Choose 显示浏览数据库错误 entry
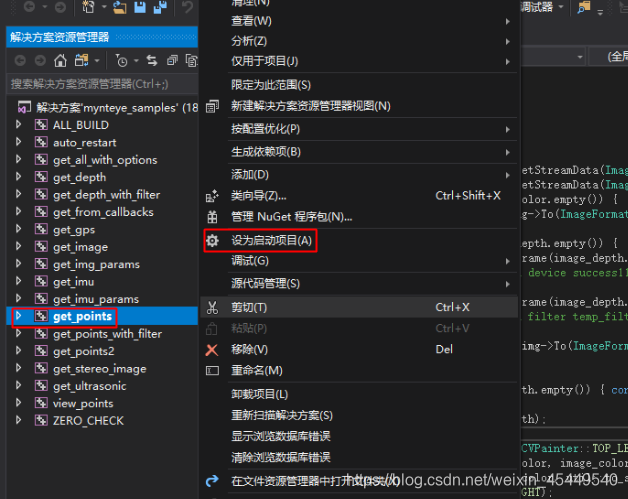 pyautogui.click(x=359, y=436)
